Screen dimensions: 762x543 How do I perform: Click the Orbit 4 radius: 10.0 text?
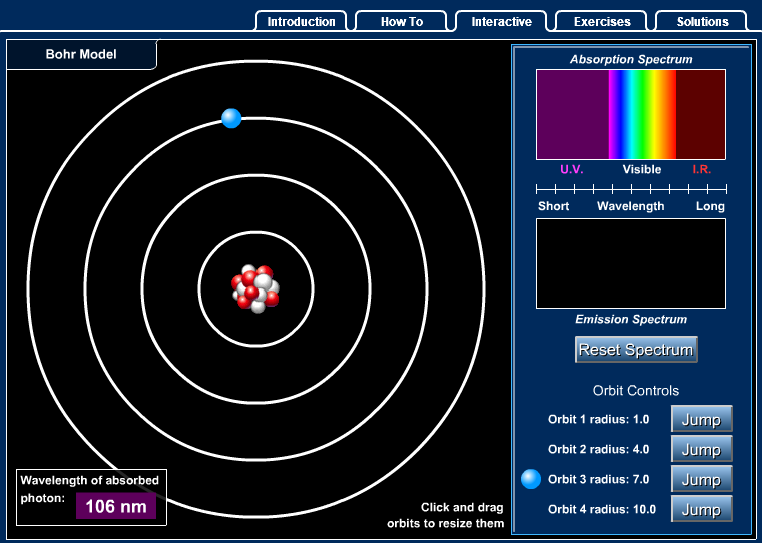point(602,509)
